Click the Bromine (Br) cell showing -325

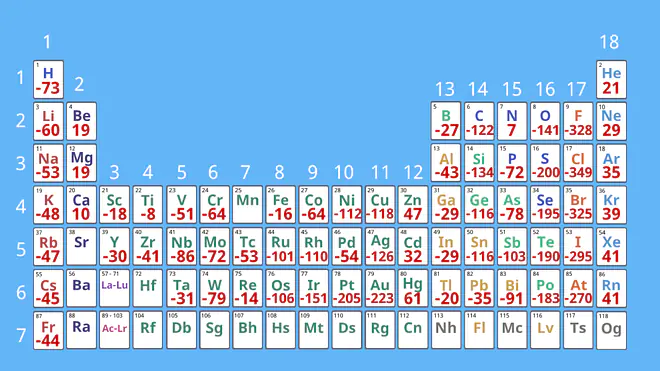click(578, 205)
